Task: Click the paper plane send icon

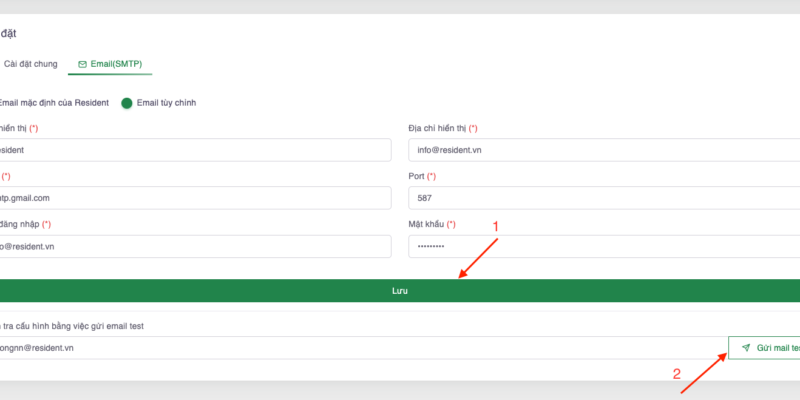Action: pos(746,348)
